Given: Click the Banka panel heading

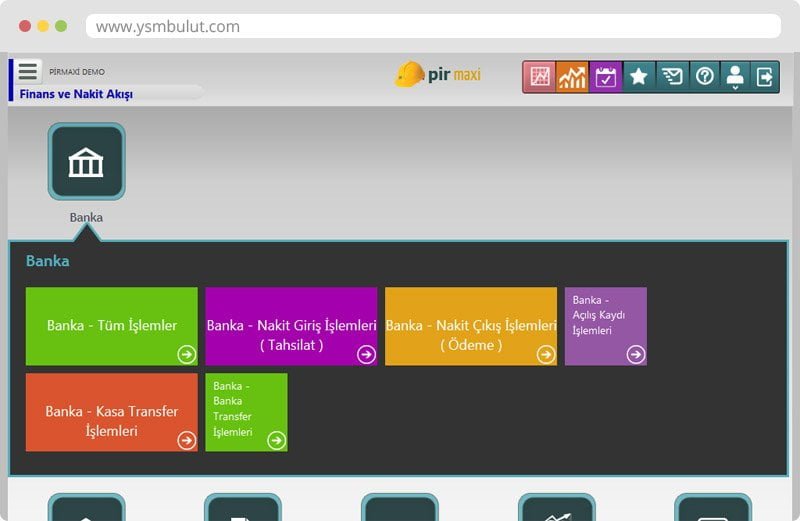Looking at the screenshot, I should coord(48,261).
